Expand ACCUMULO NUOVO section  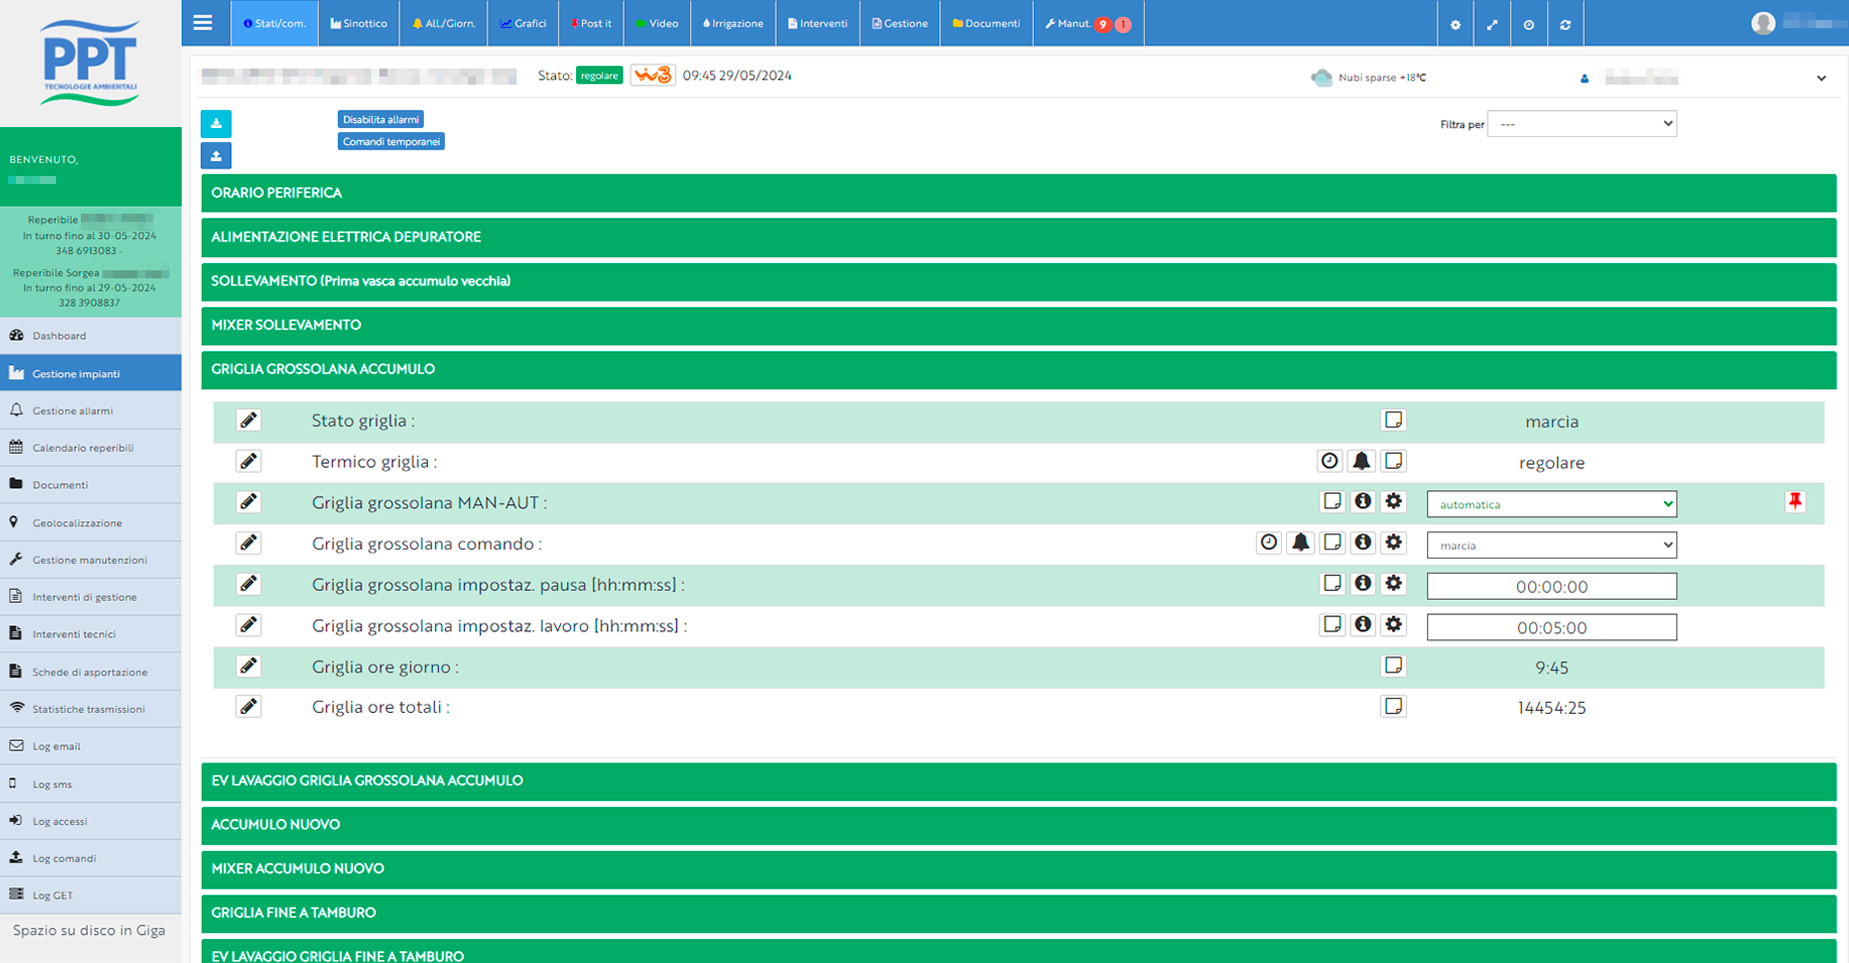[x=1018, y=825]
